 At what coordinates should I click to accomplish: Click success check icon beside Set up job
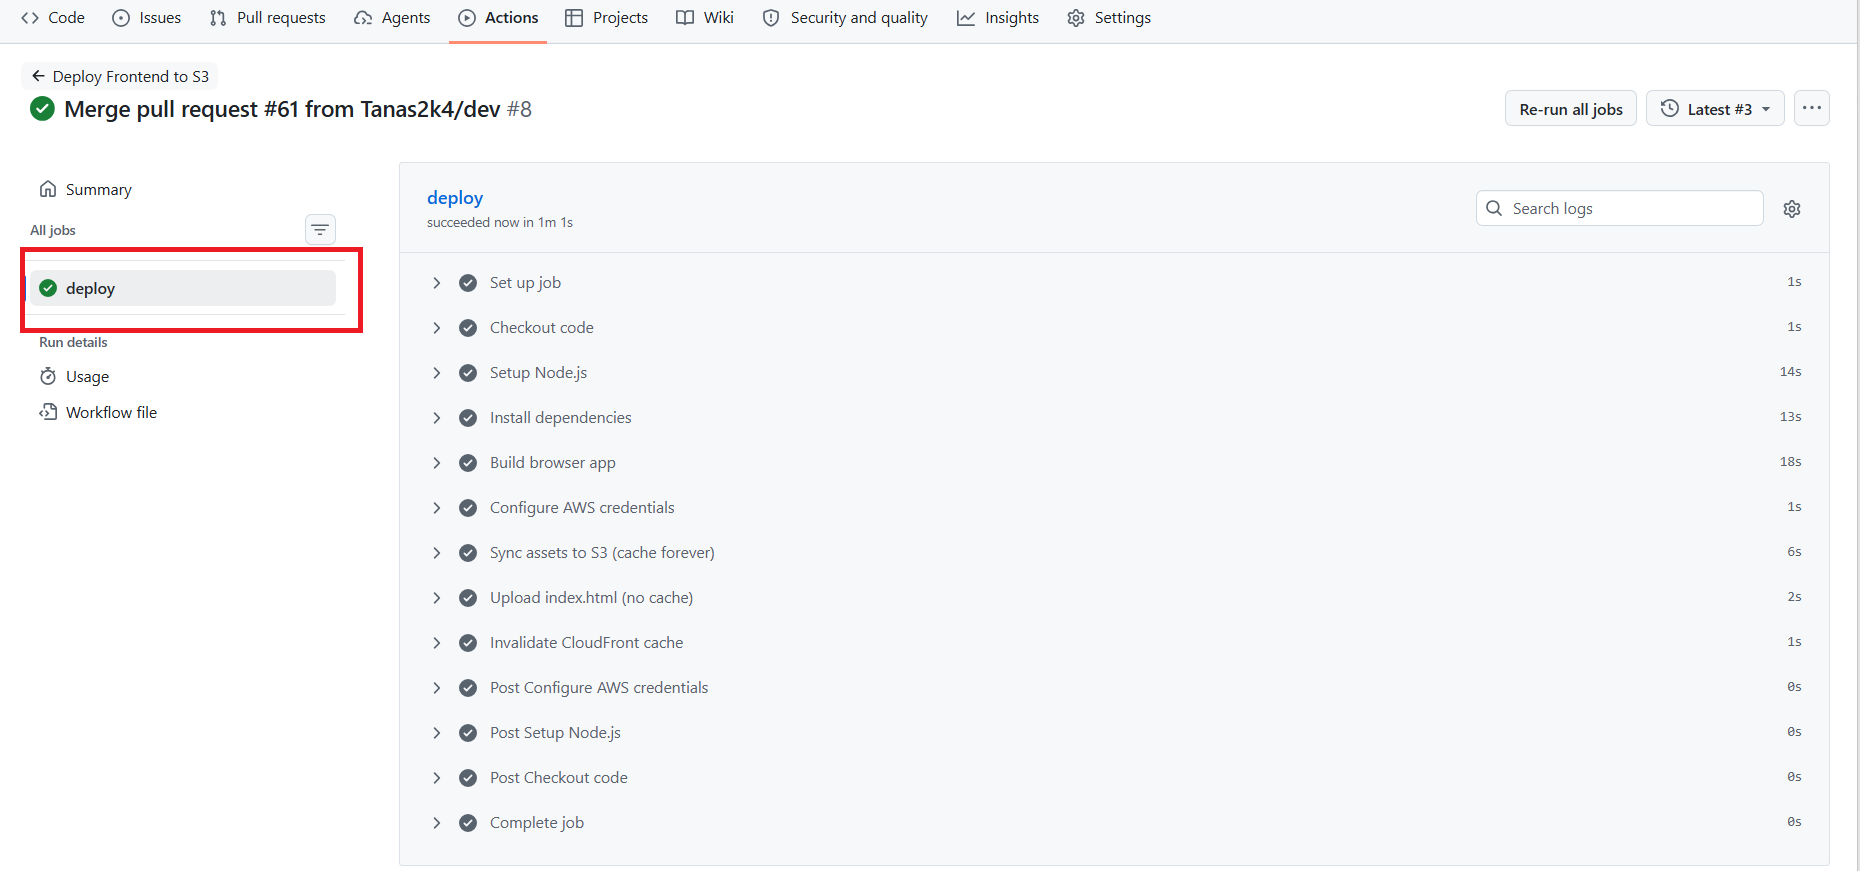pyautogui.click(x=468, y=283)
